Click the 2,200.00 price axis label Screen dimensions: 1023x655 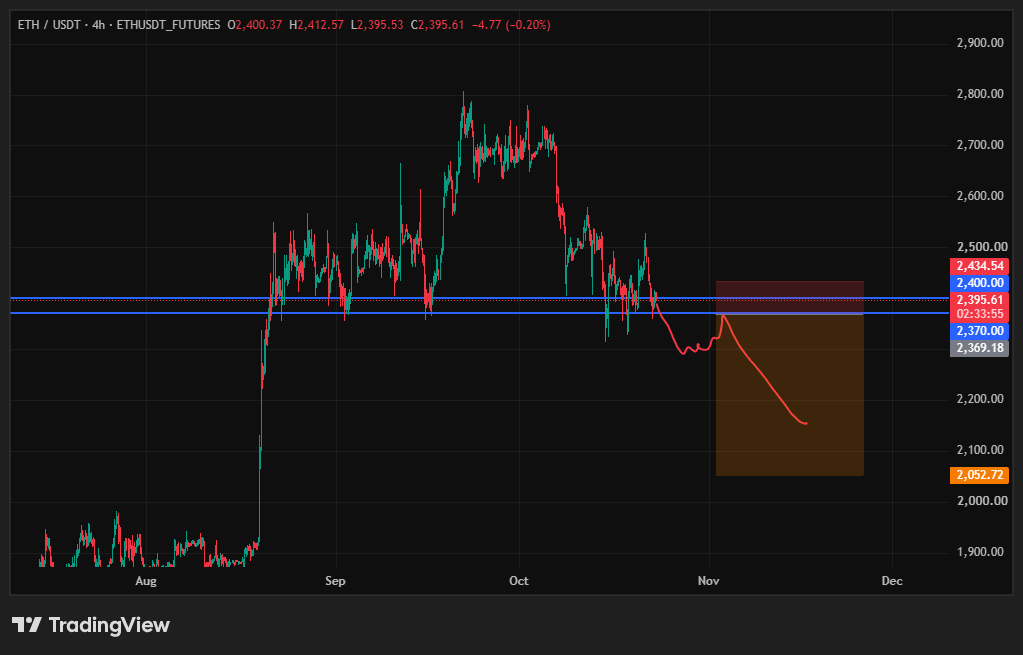click(979, 399)
